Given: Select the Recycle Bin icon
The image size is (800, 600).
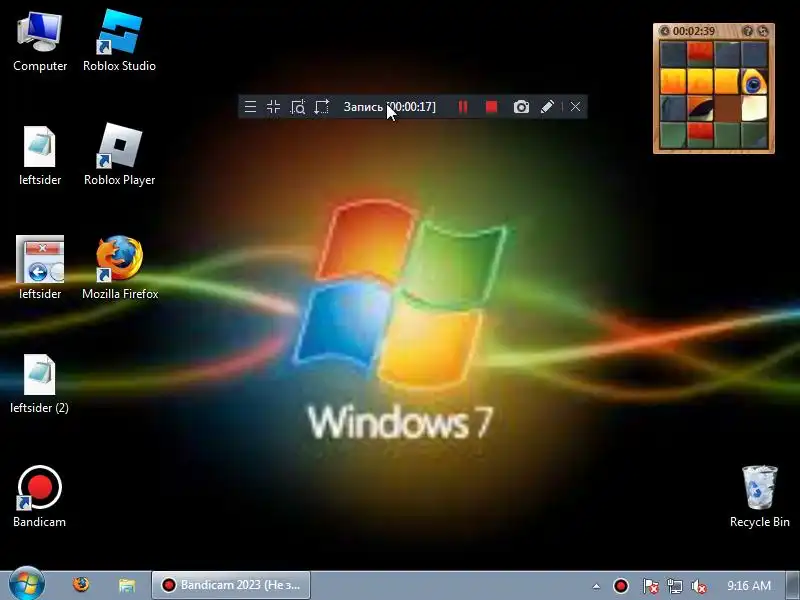Looking at the screenshot, I should 760,496.
